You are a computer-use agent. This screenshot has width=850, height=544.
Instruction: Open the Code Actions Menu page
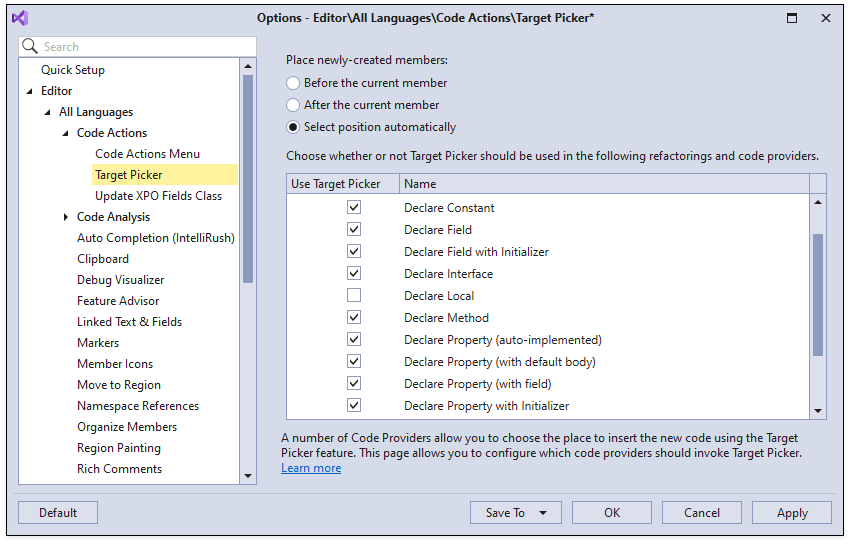(x=147, y=154)
